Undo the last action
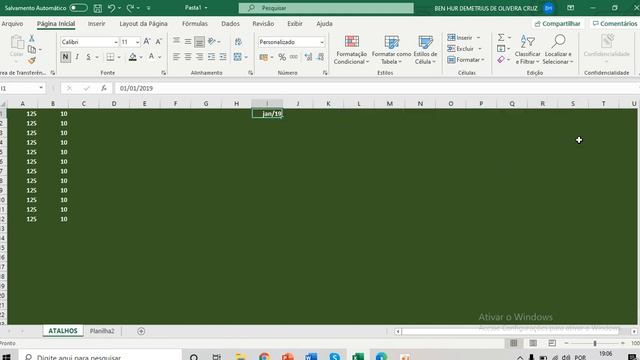 coord(111,8)
